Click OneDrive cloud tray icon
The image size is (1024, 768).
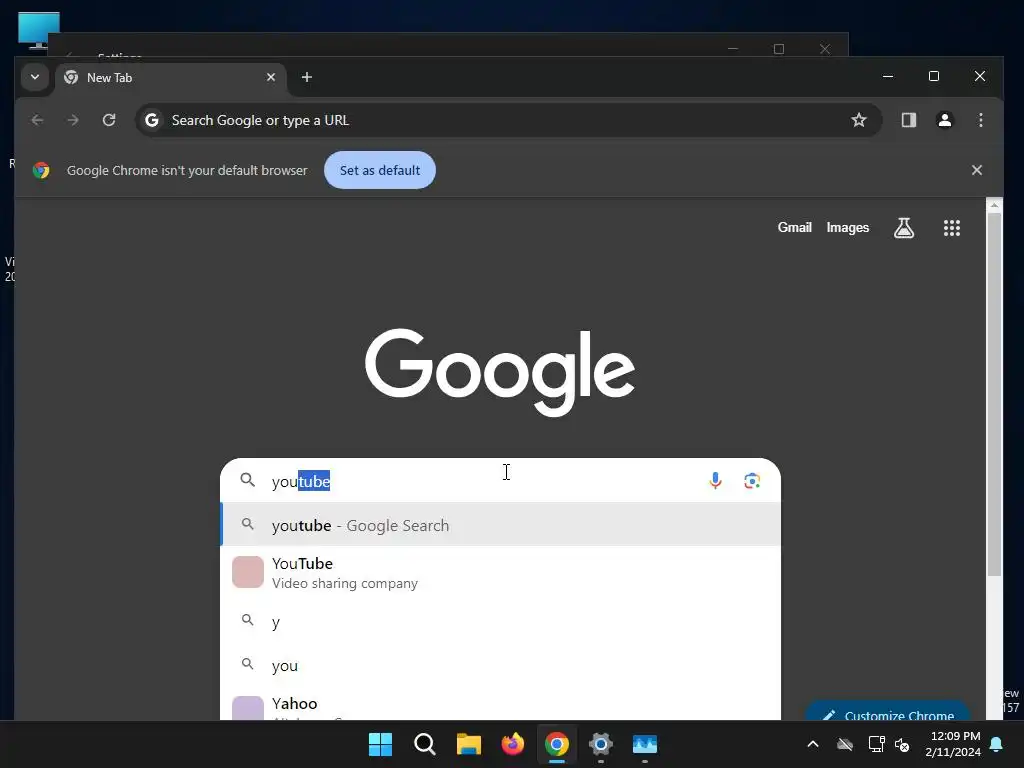[x=845, y=744]
